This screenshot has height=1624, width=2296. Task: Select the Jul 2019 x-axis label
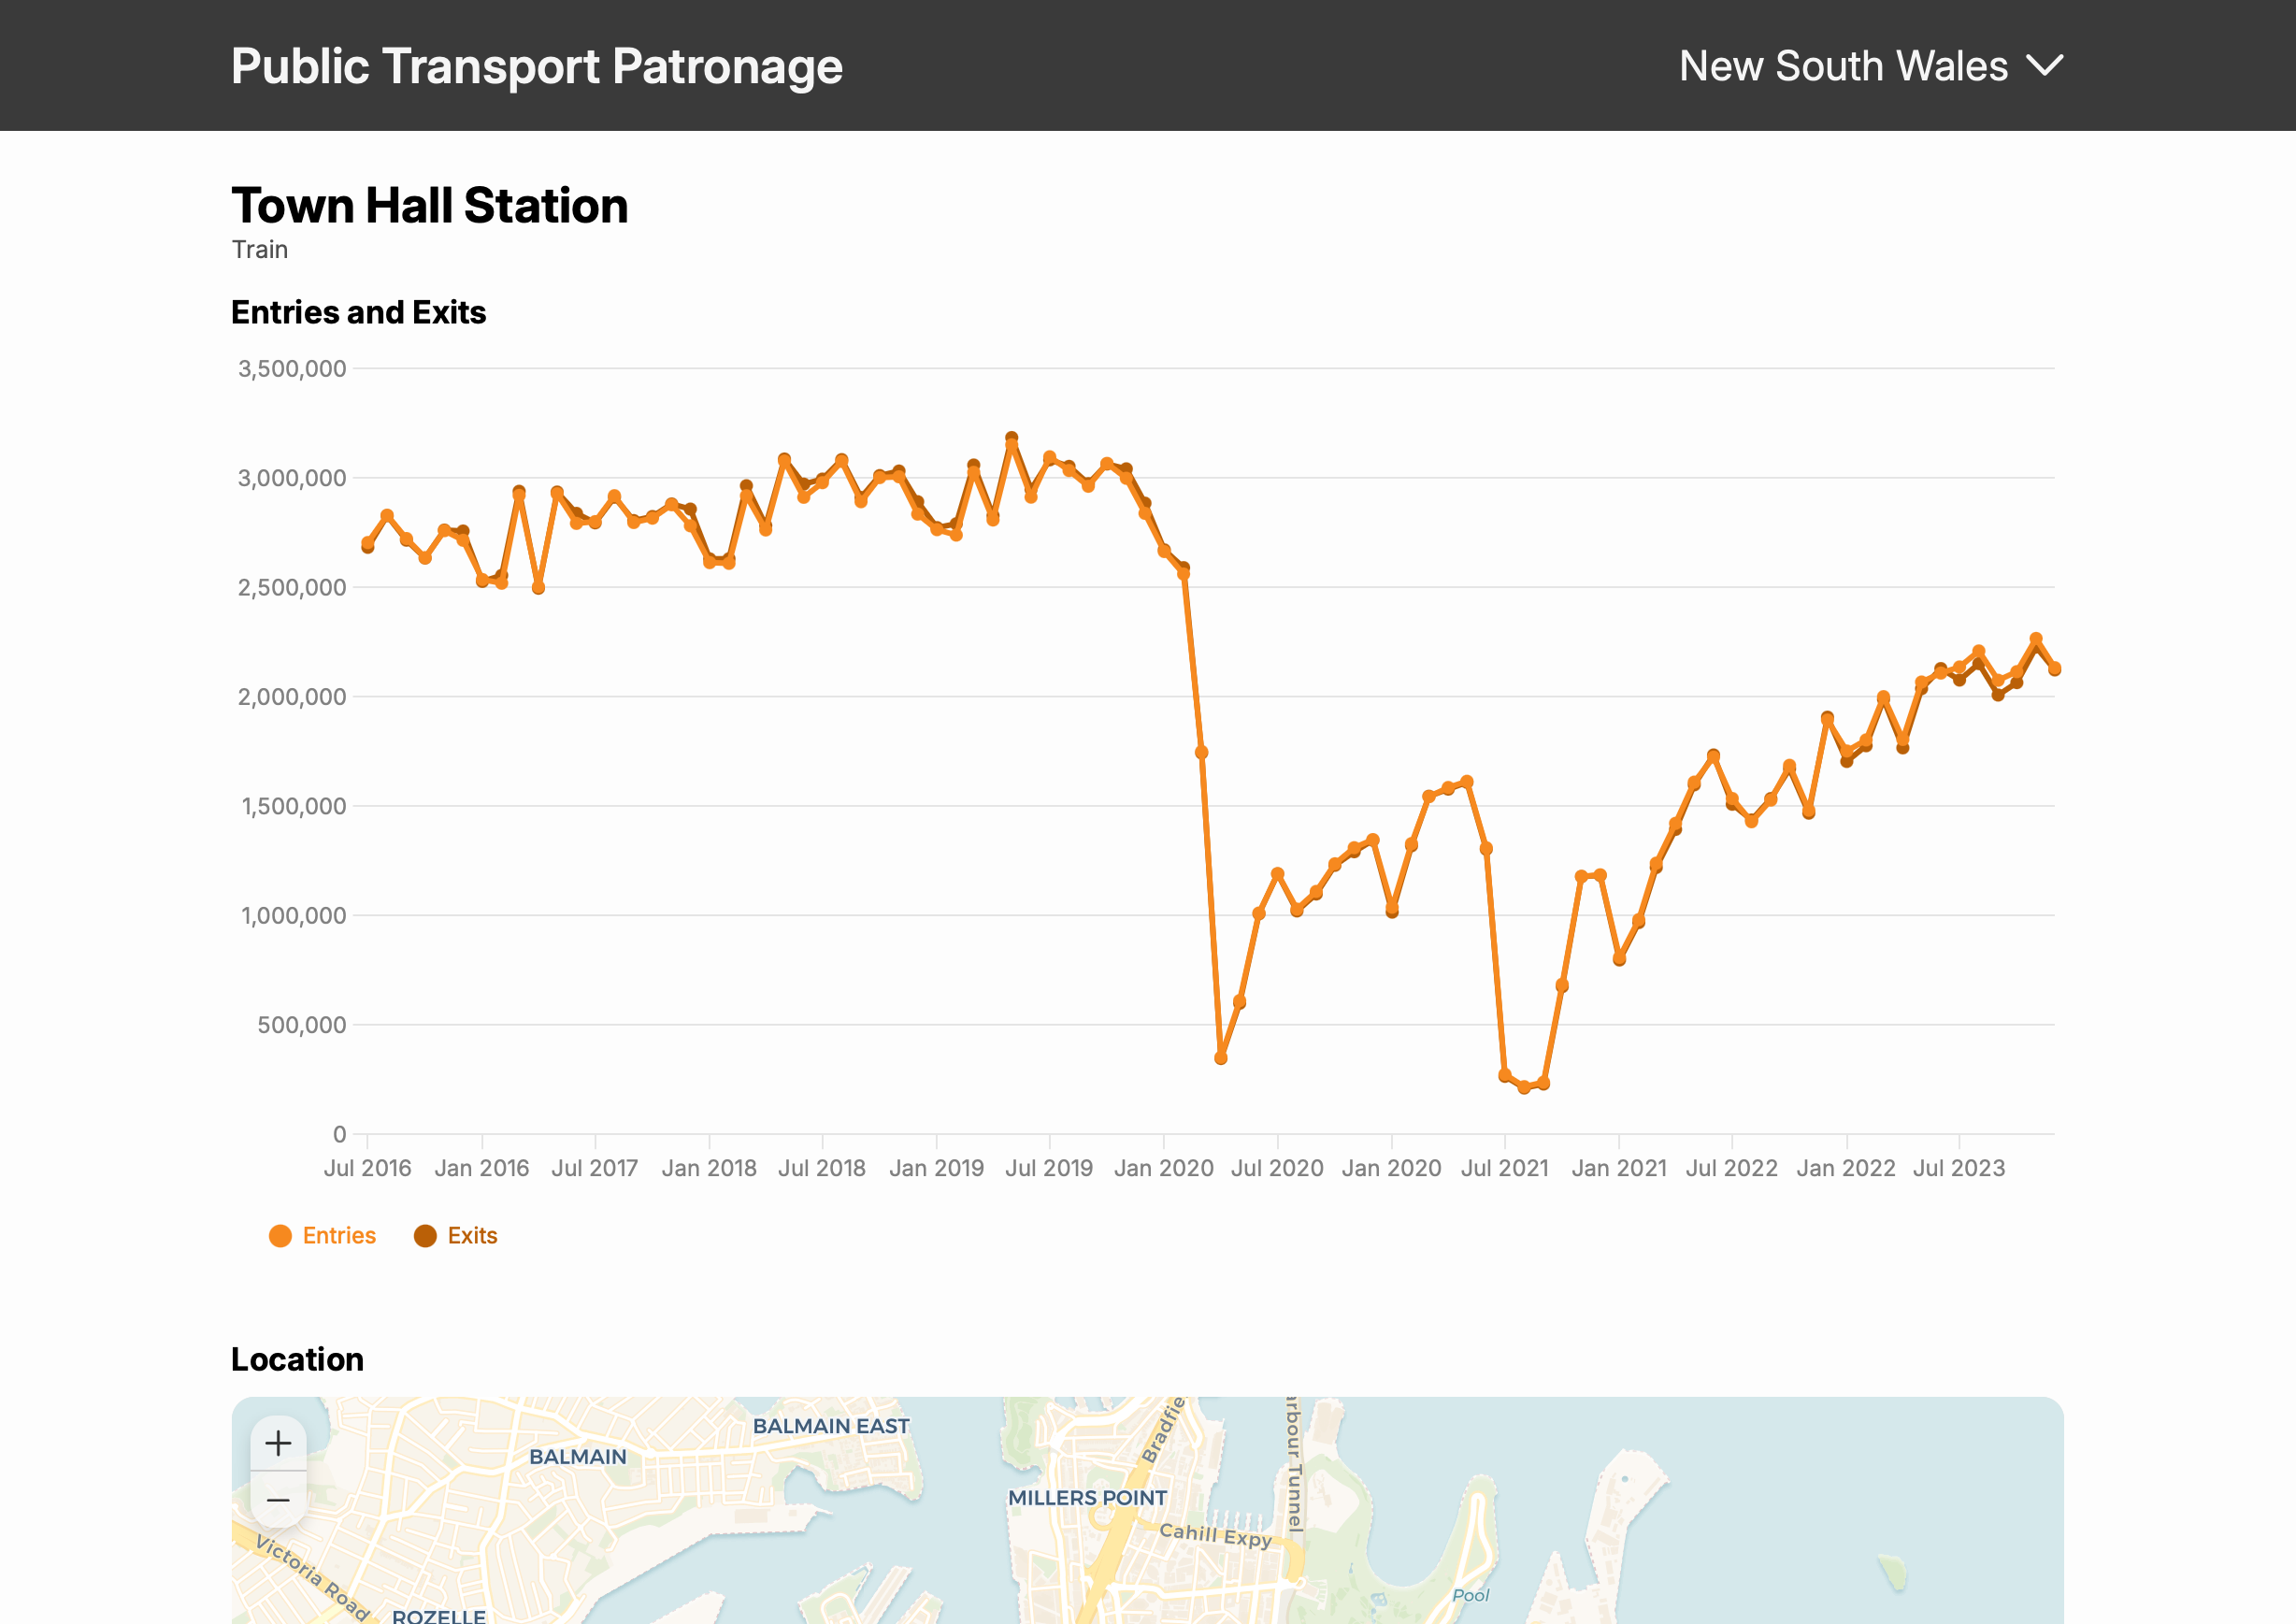[x=1048, y=1168]
